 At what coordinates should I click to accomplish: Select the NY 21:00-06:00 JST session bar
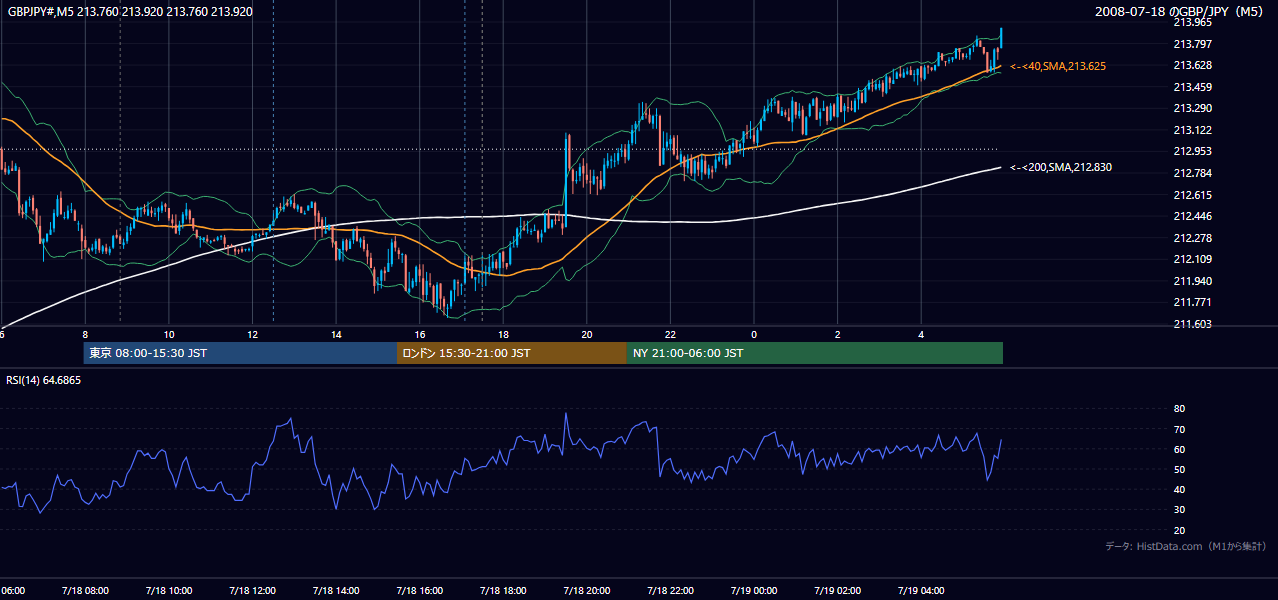pos(815,353)
